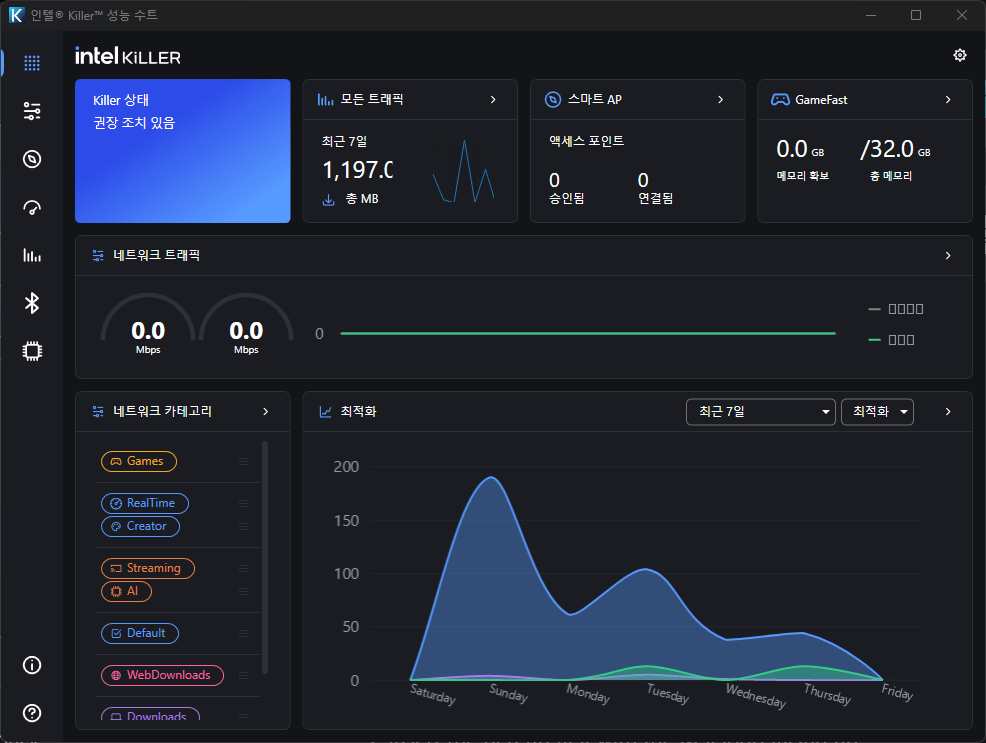Click the 1,197.0 total traffic value
Screen dimensions: 986x743
pyautogui.click(x=357, y=170)
